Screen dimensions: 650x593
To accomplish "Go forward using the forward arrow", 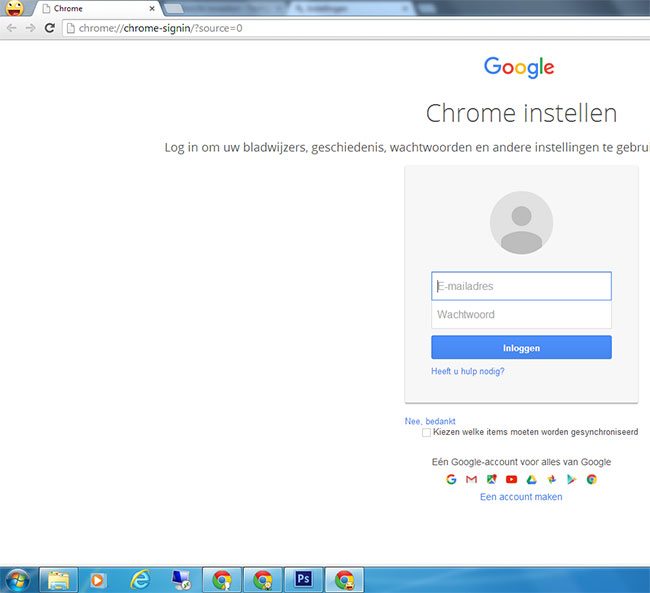I will pos(30,28).
